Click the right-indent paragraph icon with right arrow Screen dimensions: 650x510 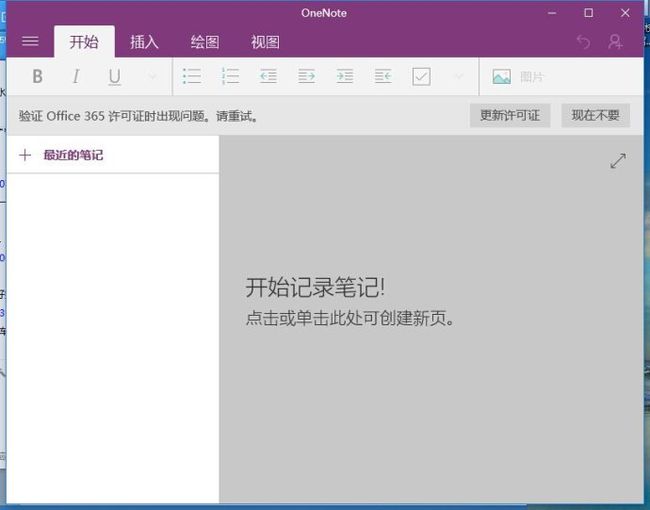pos(344,76)
